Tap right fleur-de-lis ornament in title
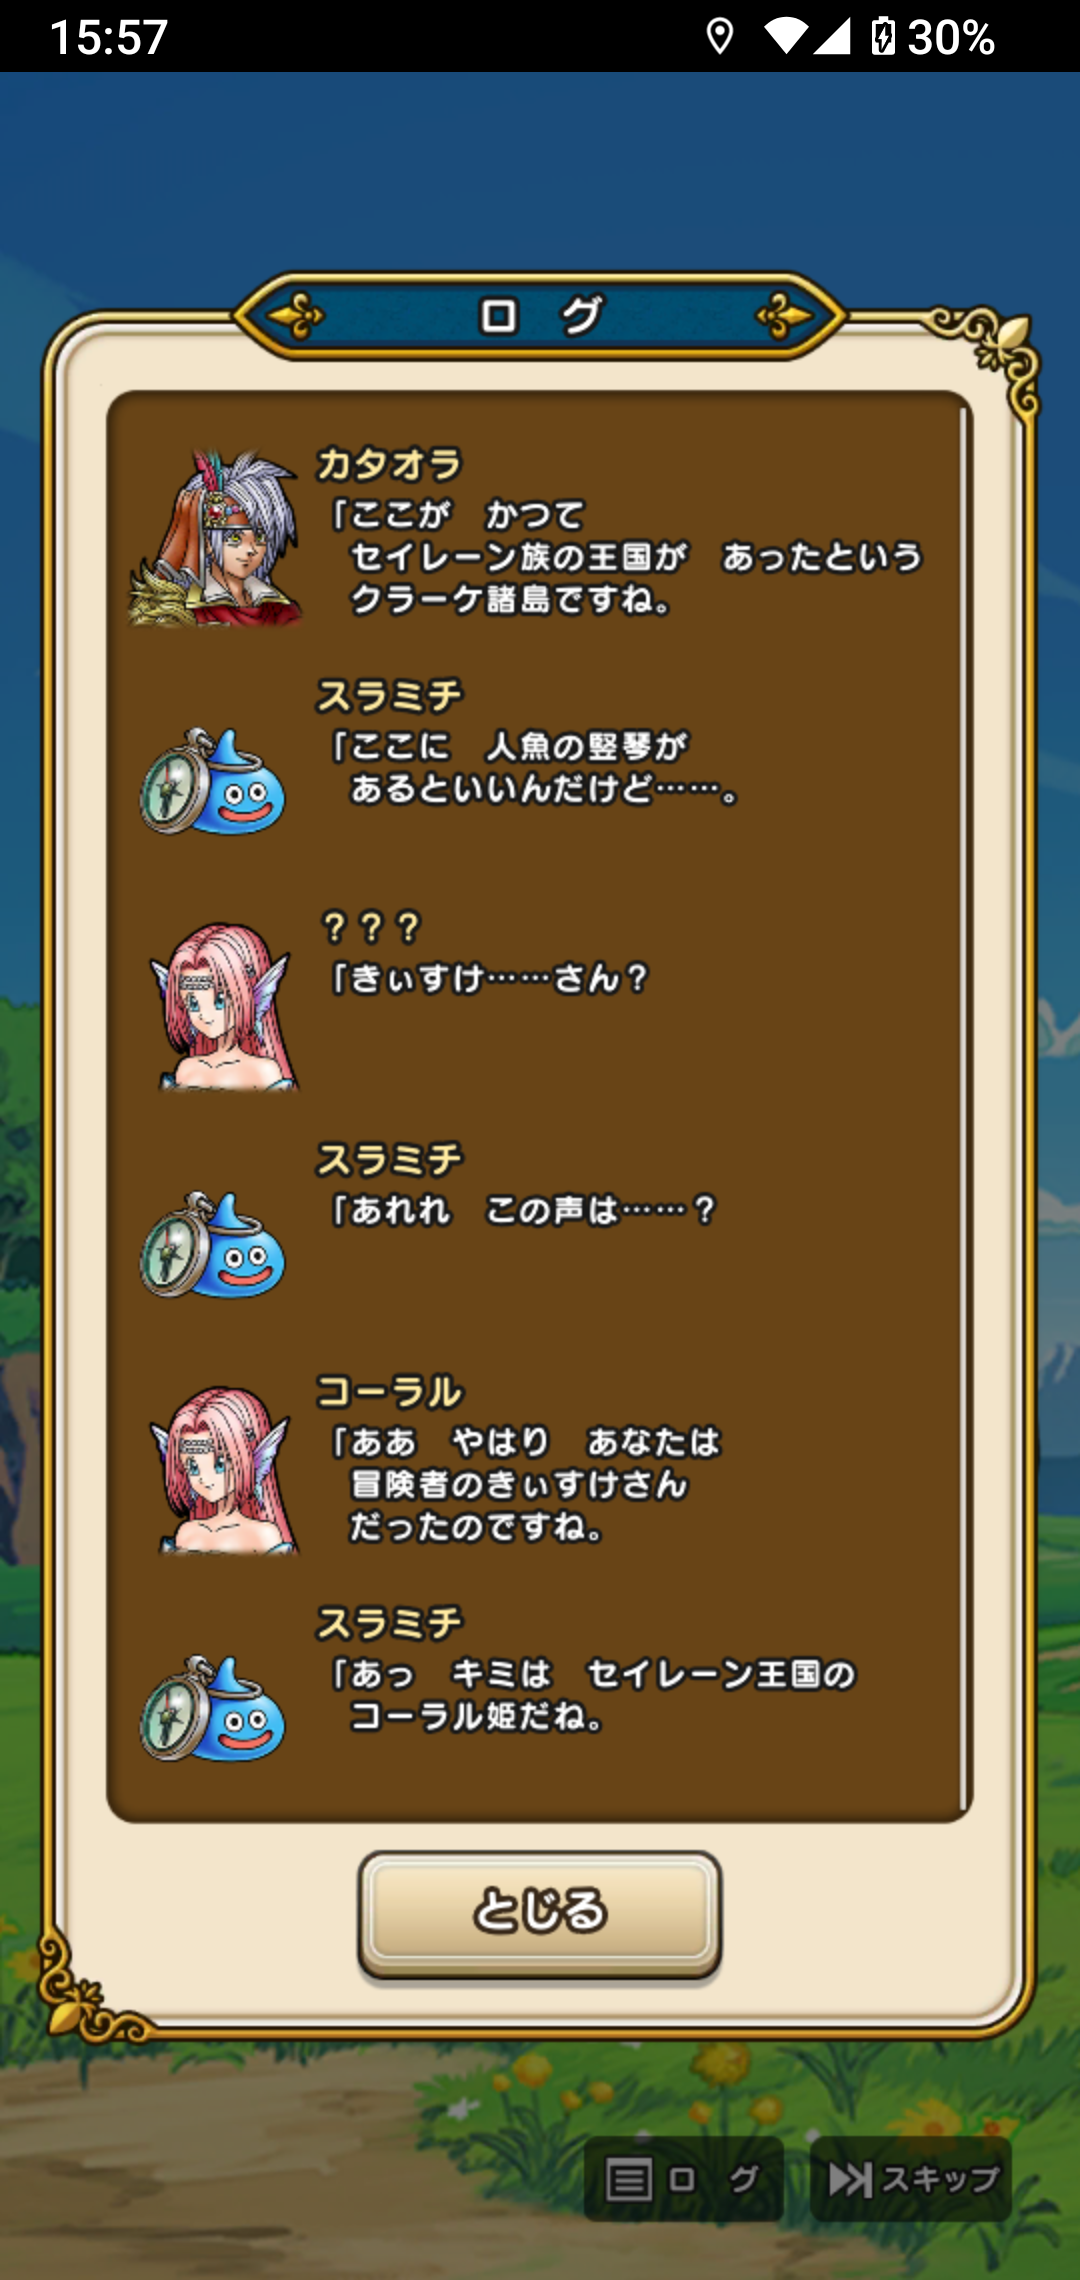The image size is (1080, 2280). pos(784,317)
